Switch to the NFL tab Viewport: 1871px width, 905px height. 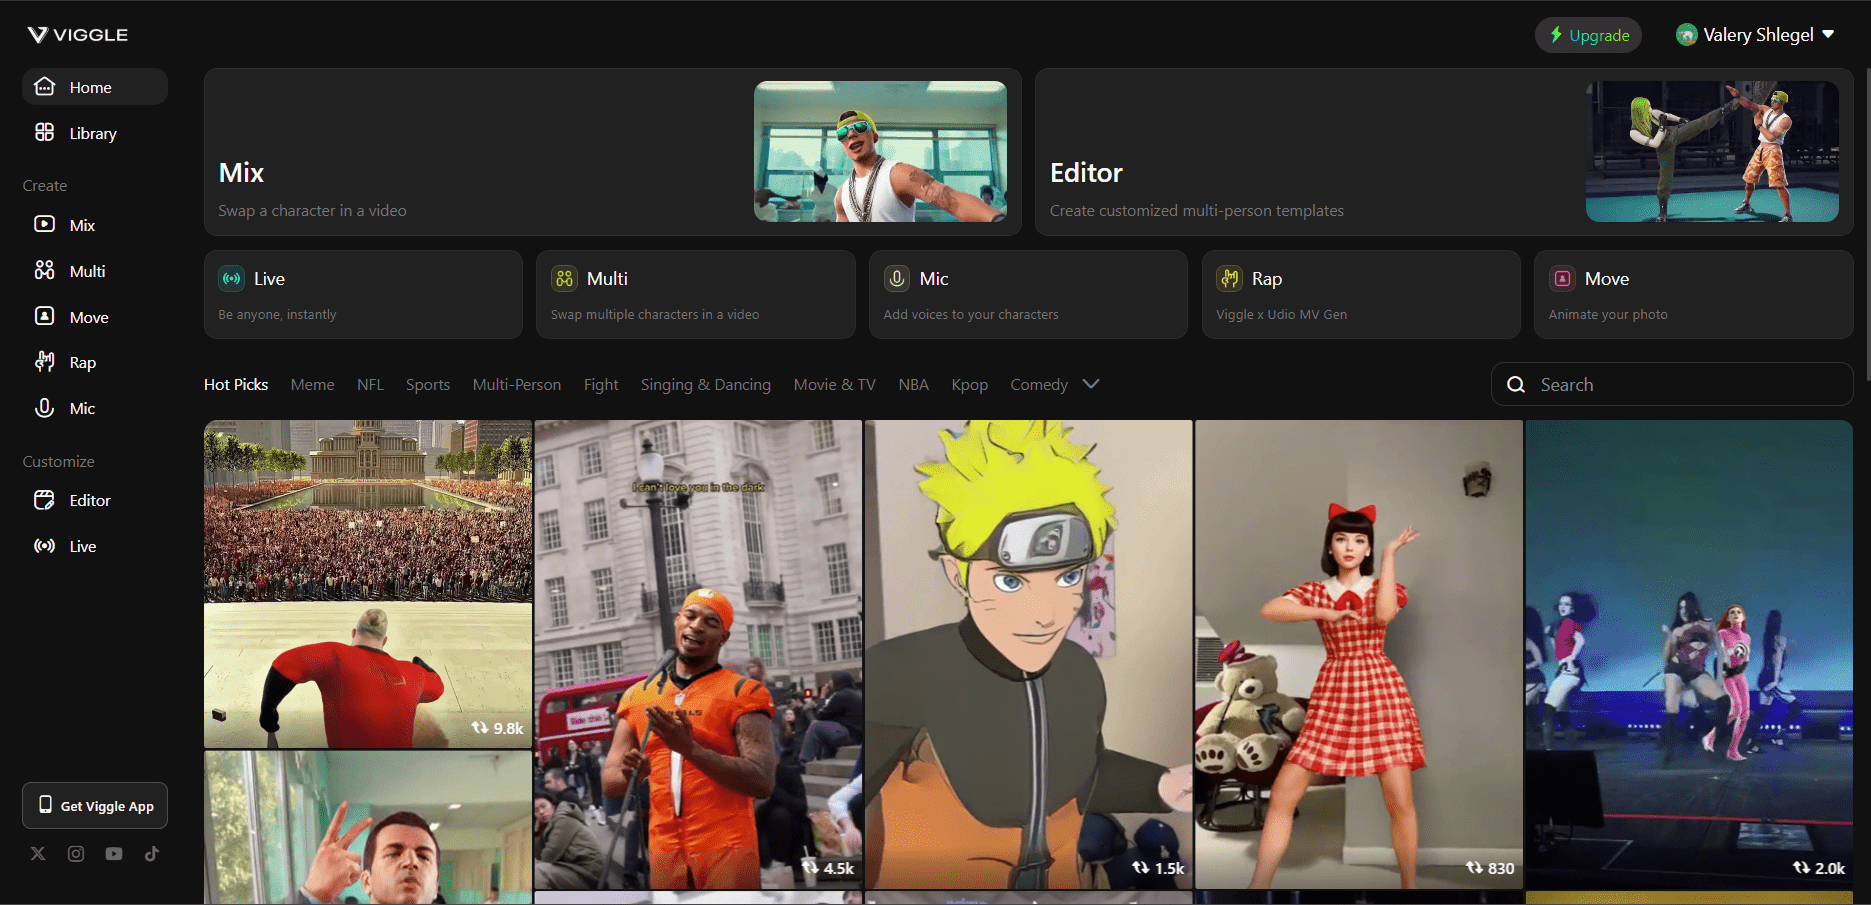(x=370, y=385)
